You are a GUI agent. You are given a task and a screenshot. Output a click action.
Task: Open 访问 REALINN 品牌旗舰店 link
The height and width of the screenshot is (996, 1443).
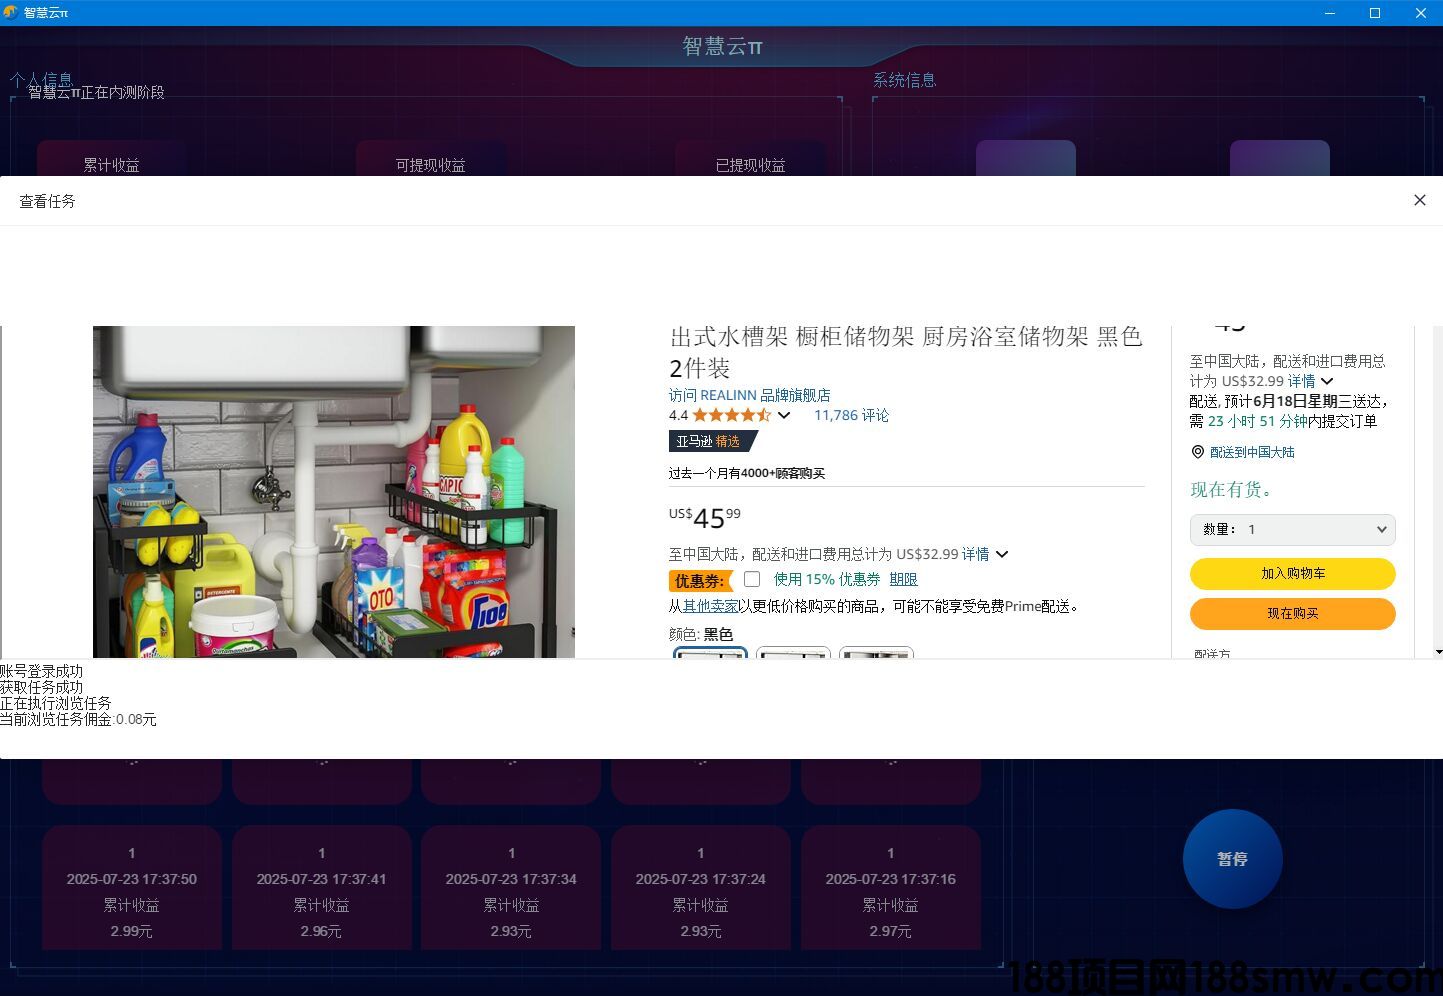(749, 395)
